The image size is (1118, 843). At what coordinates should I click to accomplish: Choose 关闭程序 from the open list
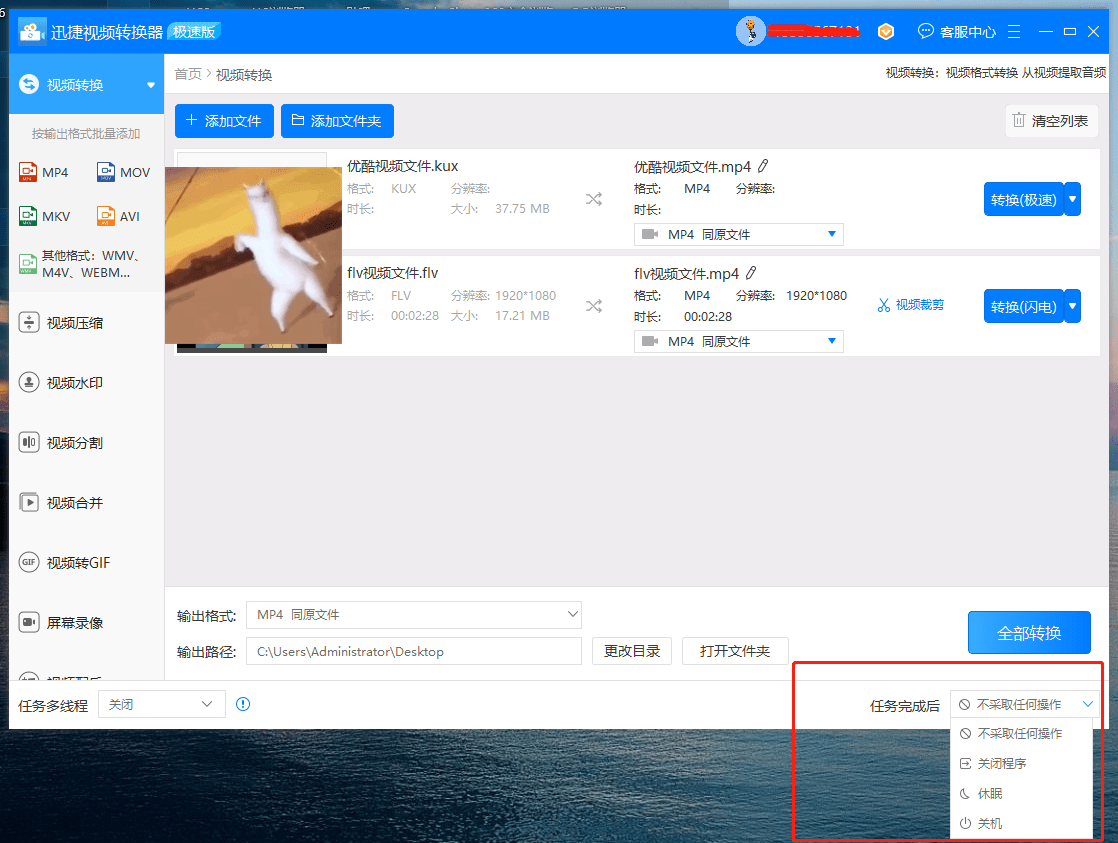click(x=1001, y=764)
